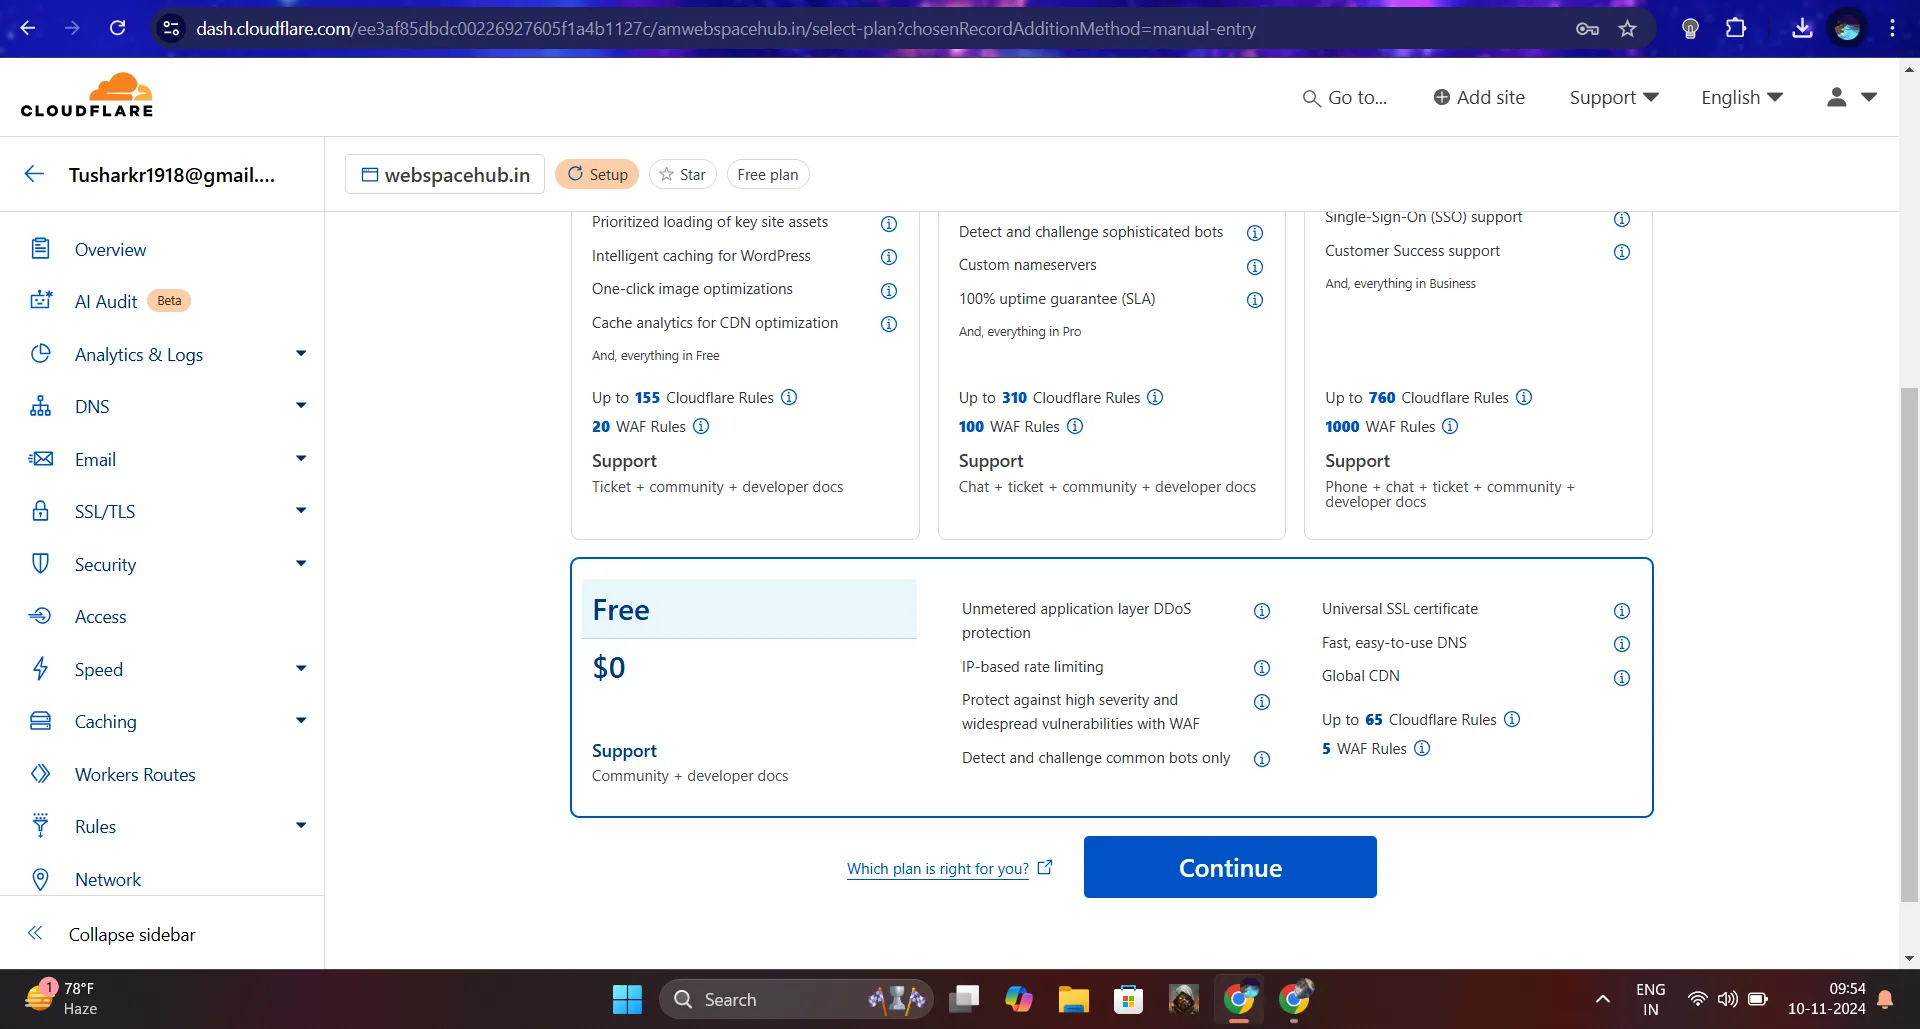Viewport: 1920px width, 1029px height.
Task: Open Workers Routes in the sidebar
Action: coord(135,774)
